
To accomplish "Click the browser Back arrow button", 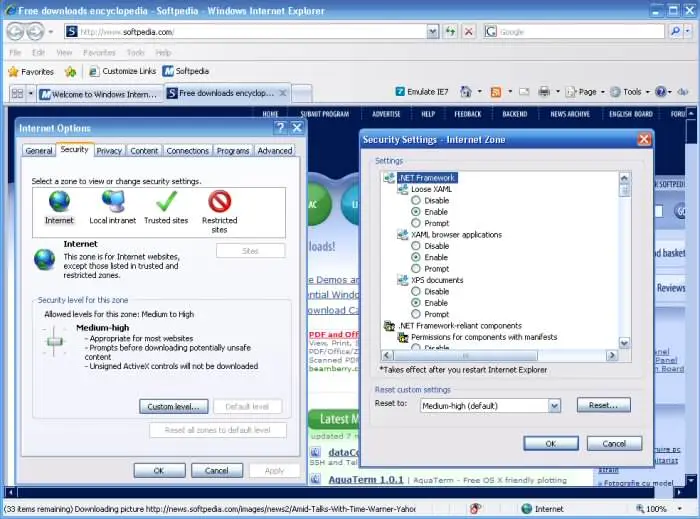I will coord(15,32).
